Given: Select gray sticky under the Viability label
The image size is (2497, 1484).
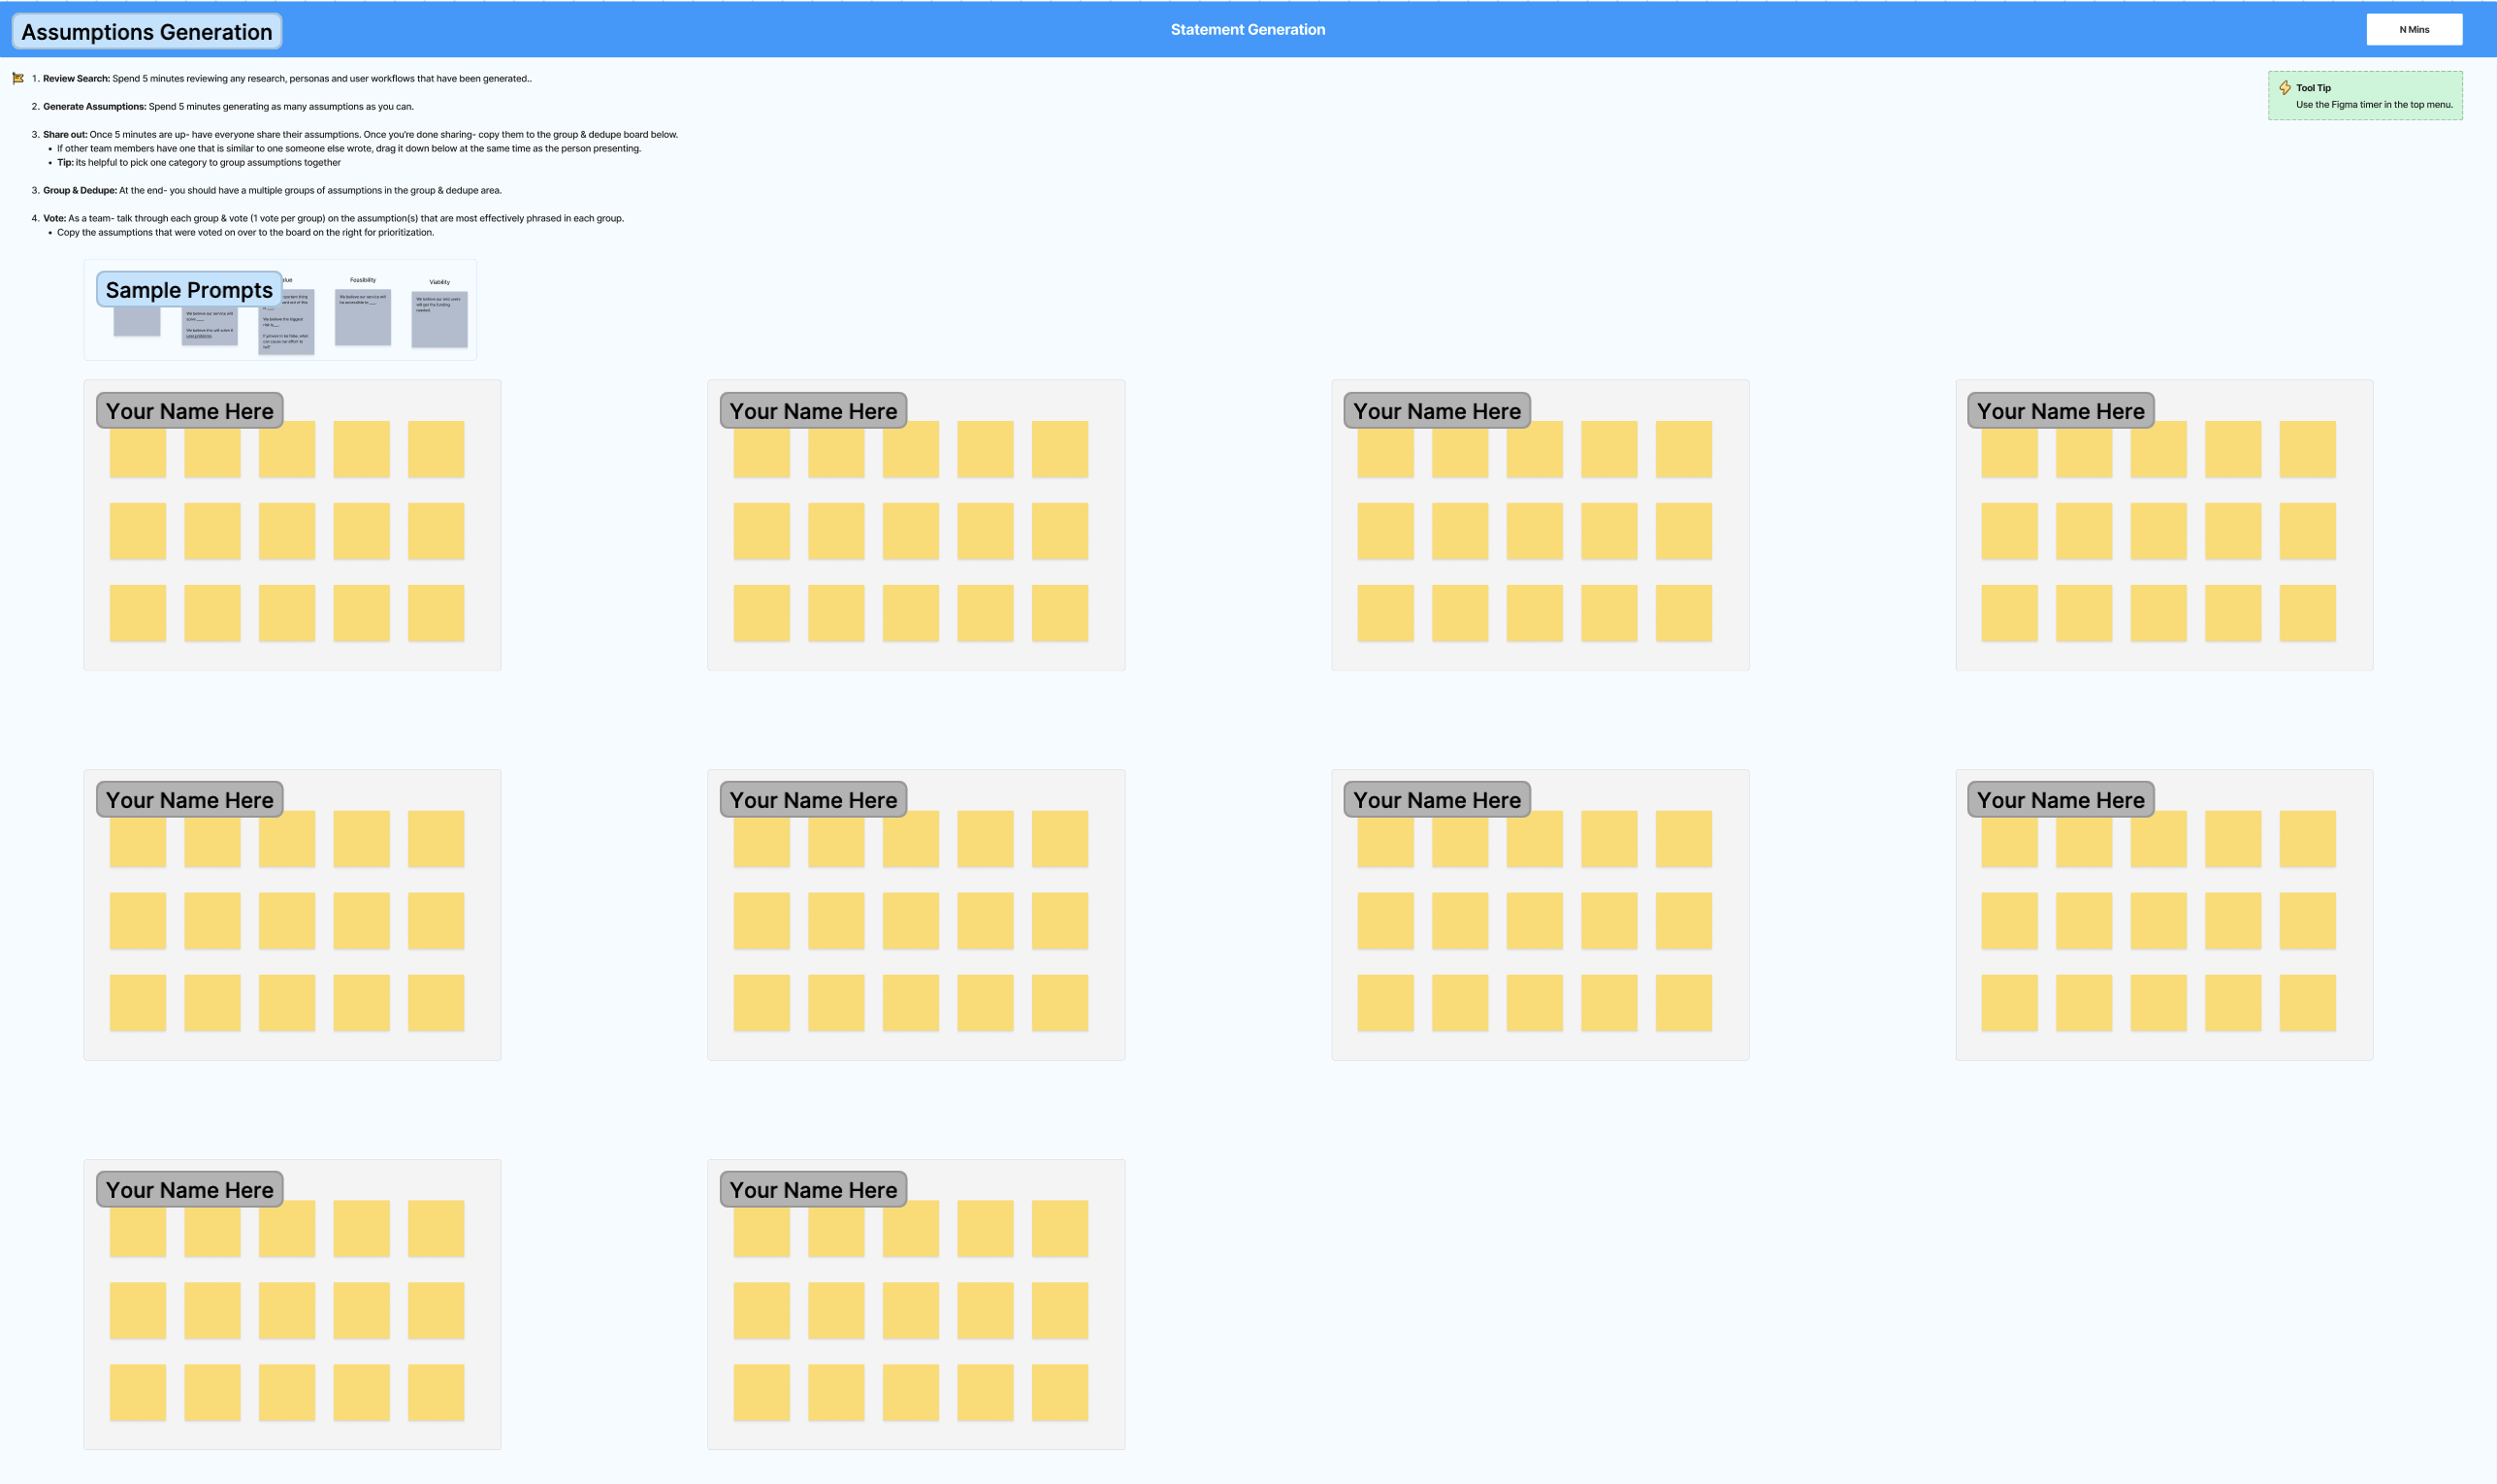Looking at the screenshot, I should pos(440,319).
